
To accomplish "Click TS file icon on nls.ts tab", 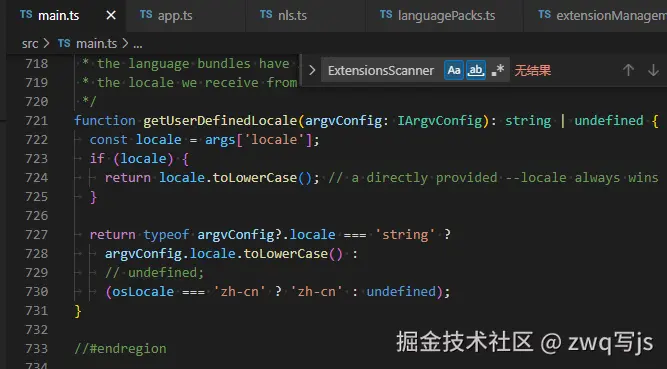I will click(x=266, y=14).
